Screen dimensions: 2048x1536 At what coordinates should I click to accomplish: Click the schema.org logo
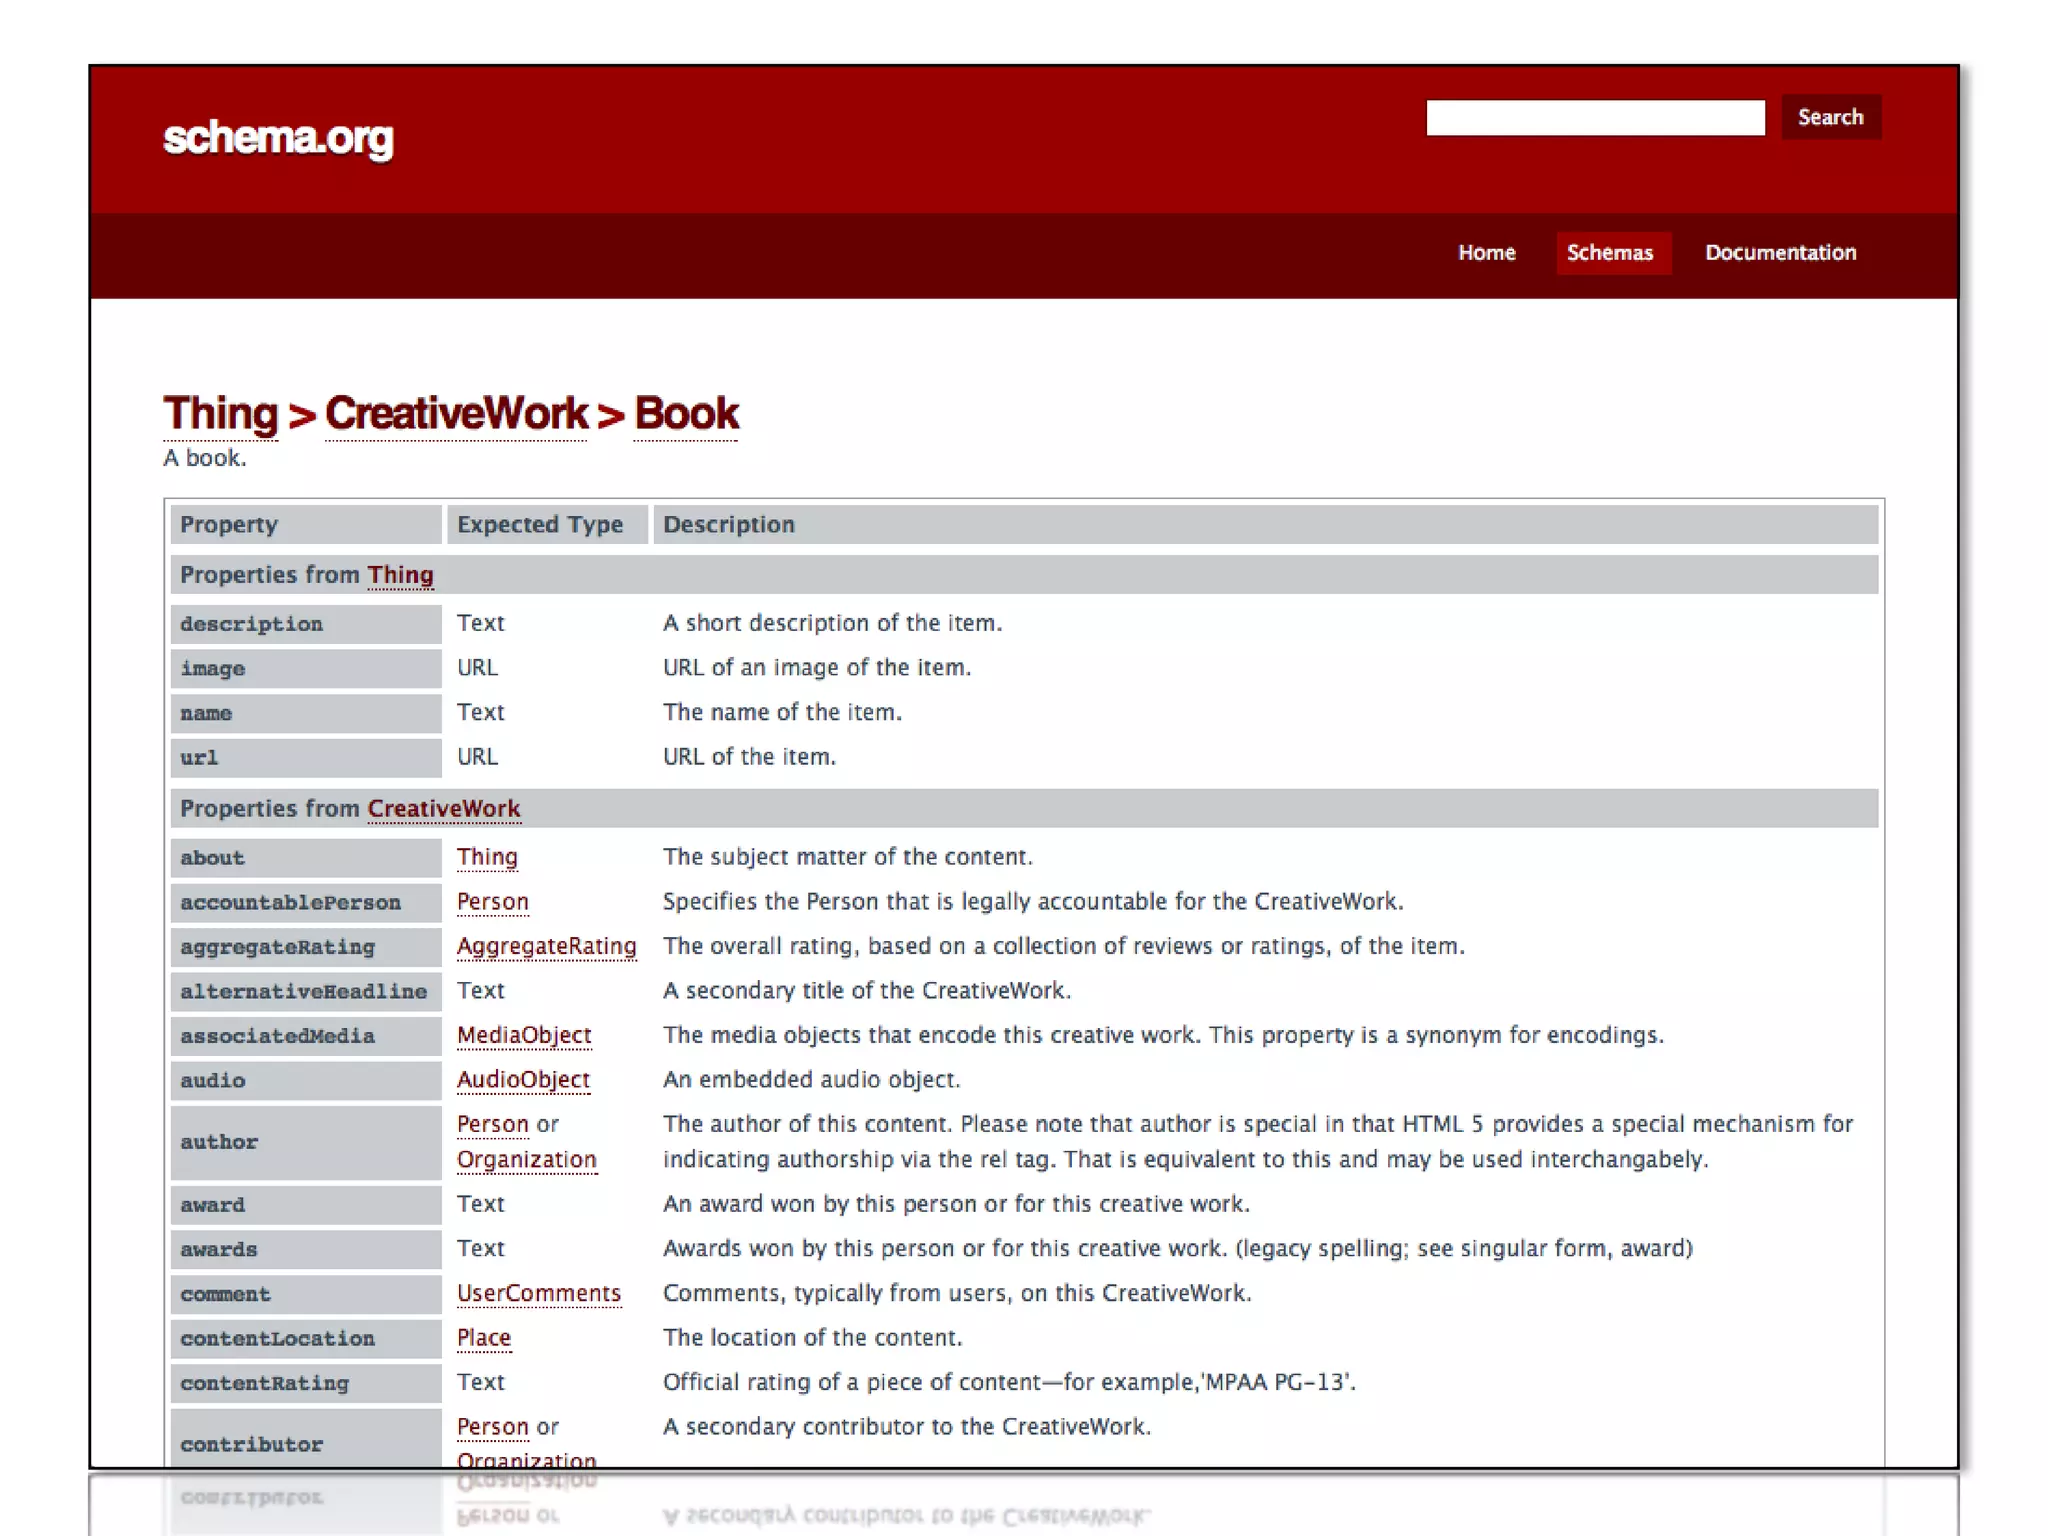(278, 137)
